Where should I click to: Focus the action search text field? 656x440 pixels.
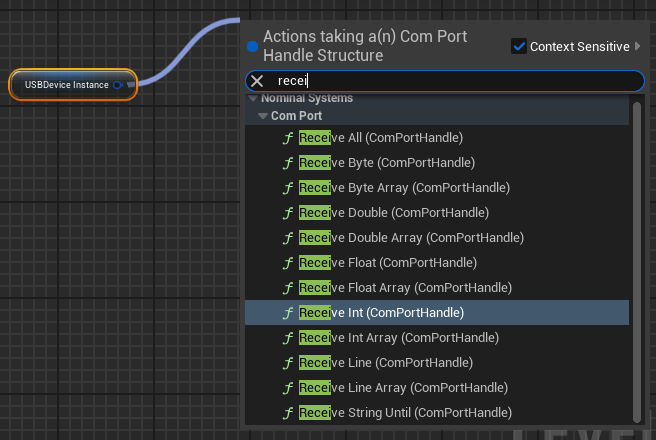tap(450, 81)
